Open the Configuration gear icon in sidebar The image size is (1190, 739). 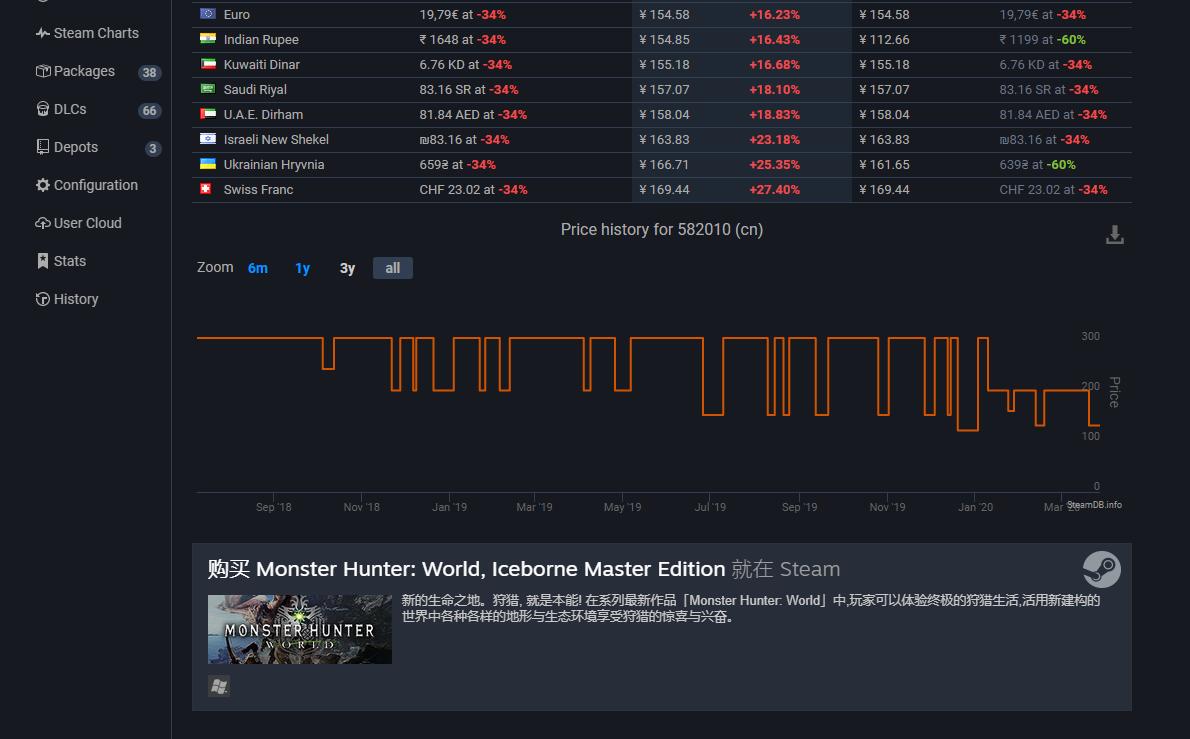[x=42, y=184]
